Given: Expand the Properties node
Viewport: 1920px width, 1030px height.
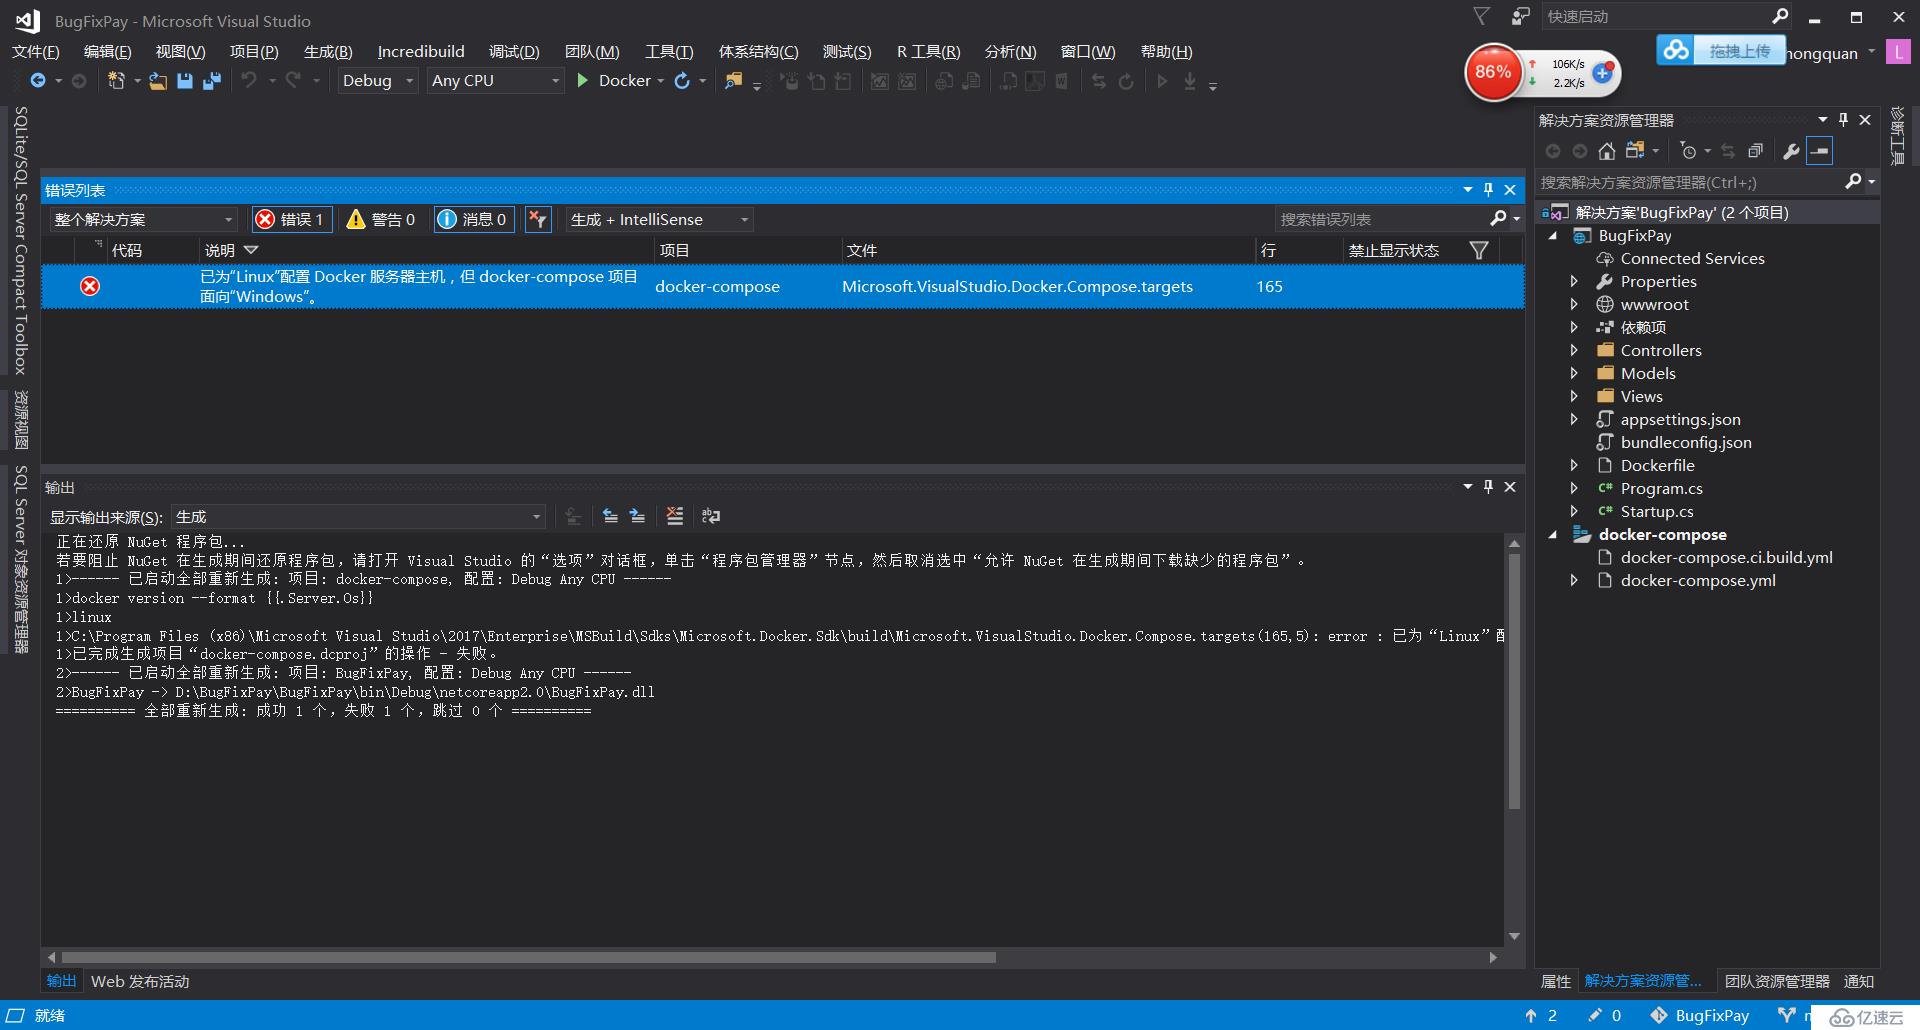Looking at the screenshot, I should (1573, 281).
